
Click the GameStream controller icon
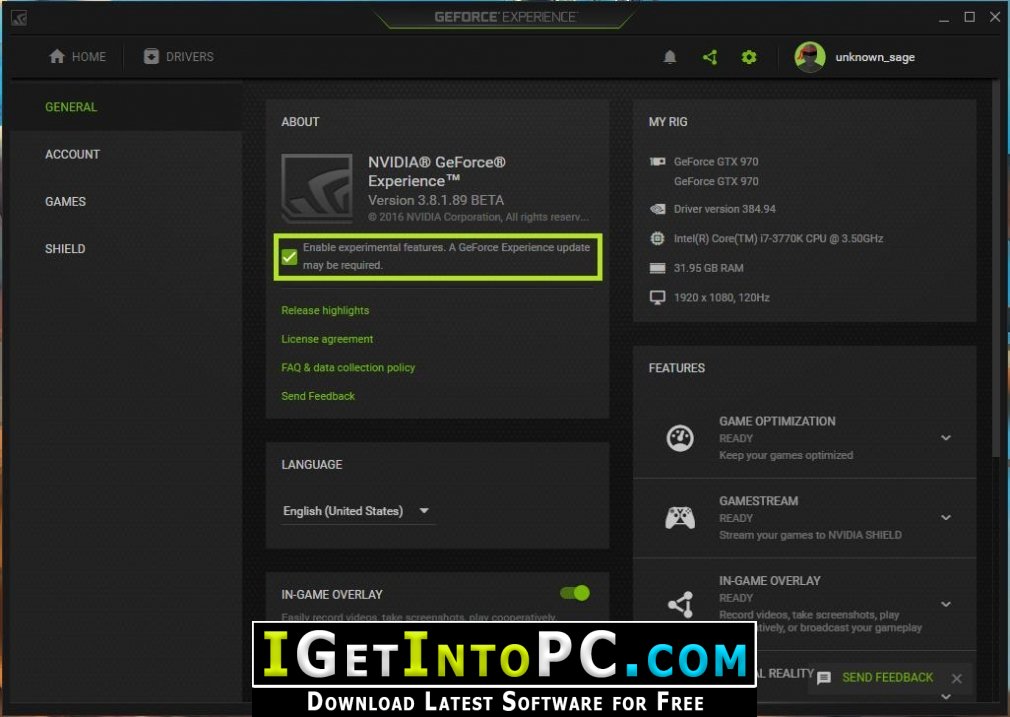click(680, 517)
